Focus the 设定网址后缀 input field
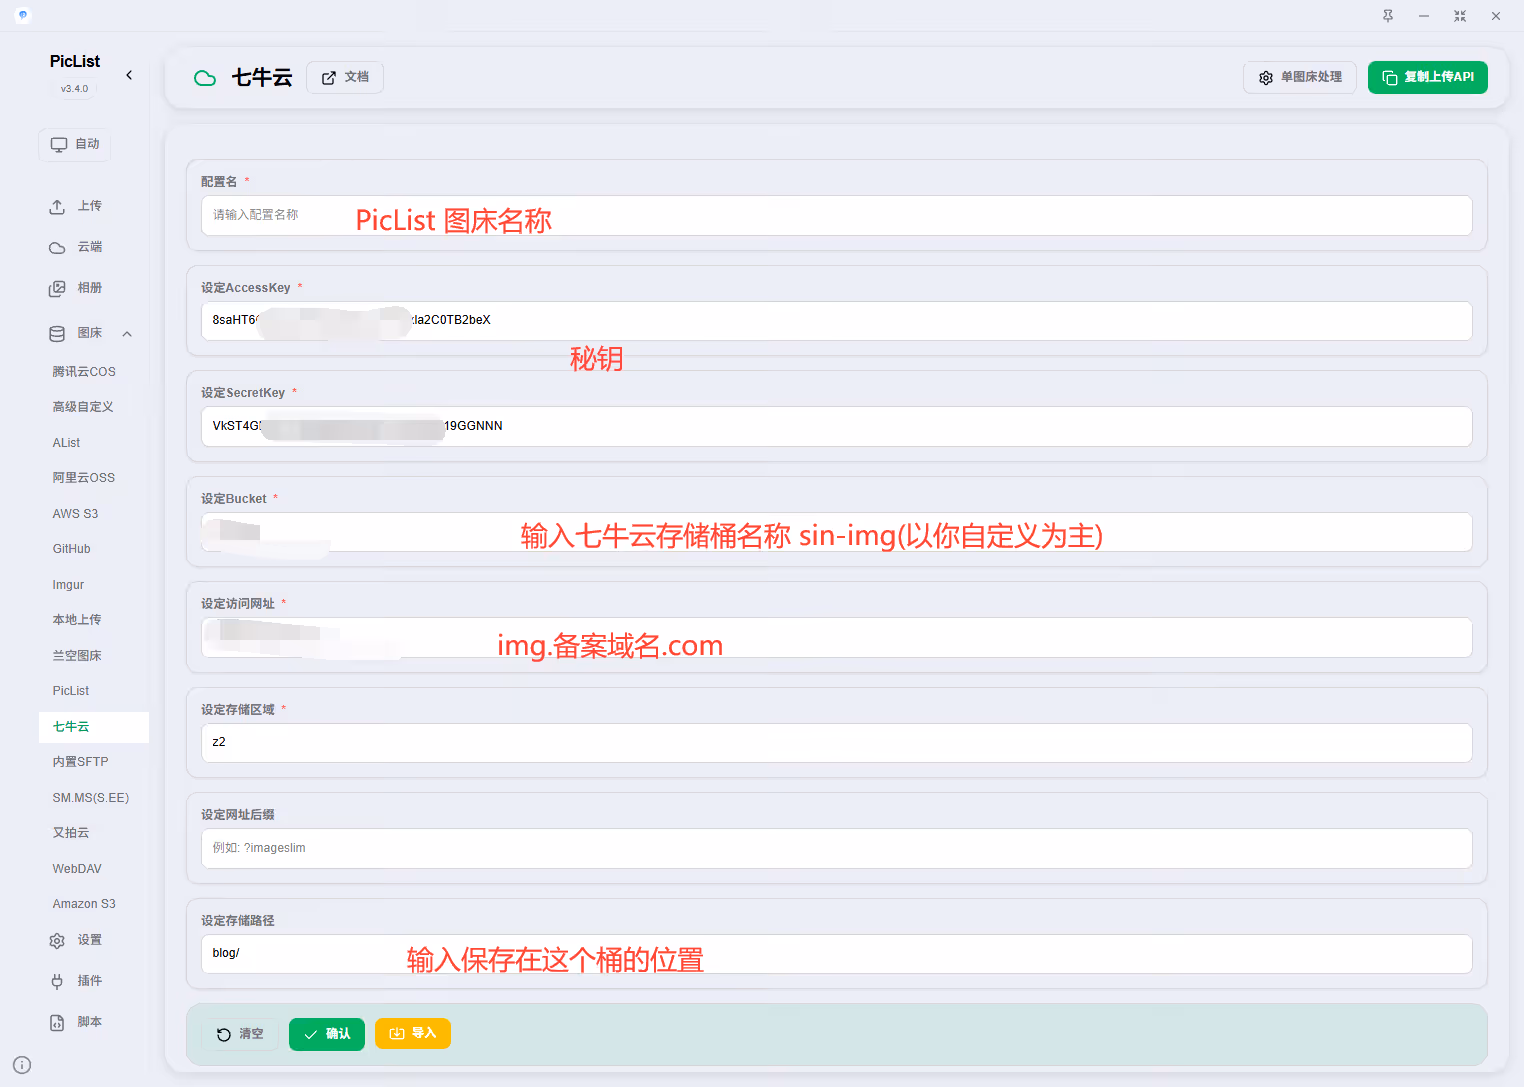The width and height of the screenshot is (1524, 1087). pos(837,849)
